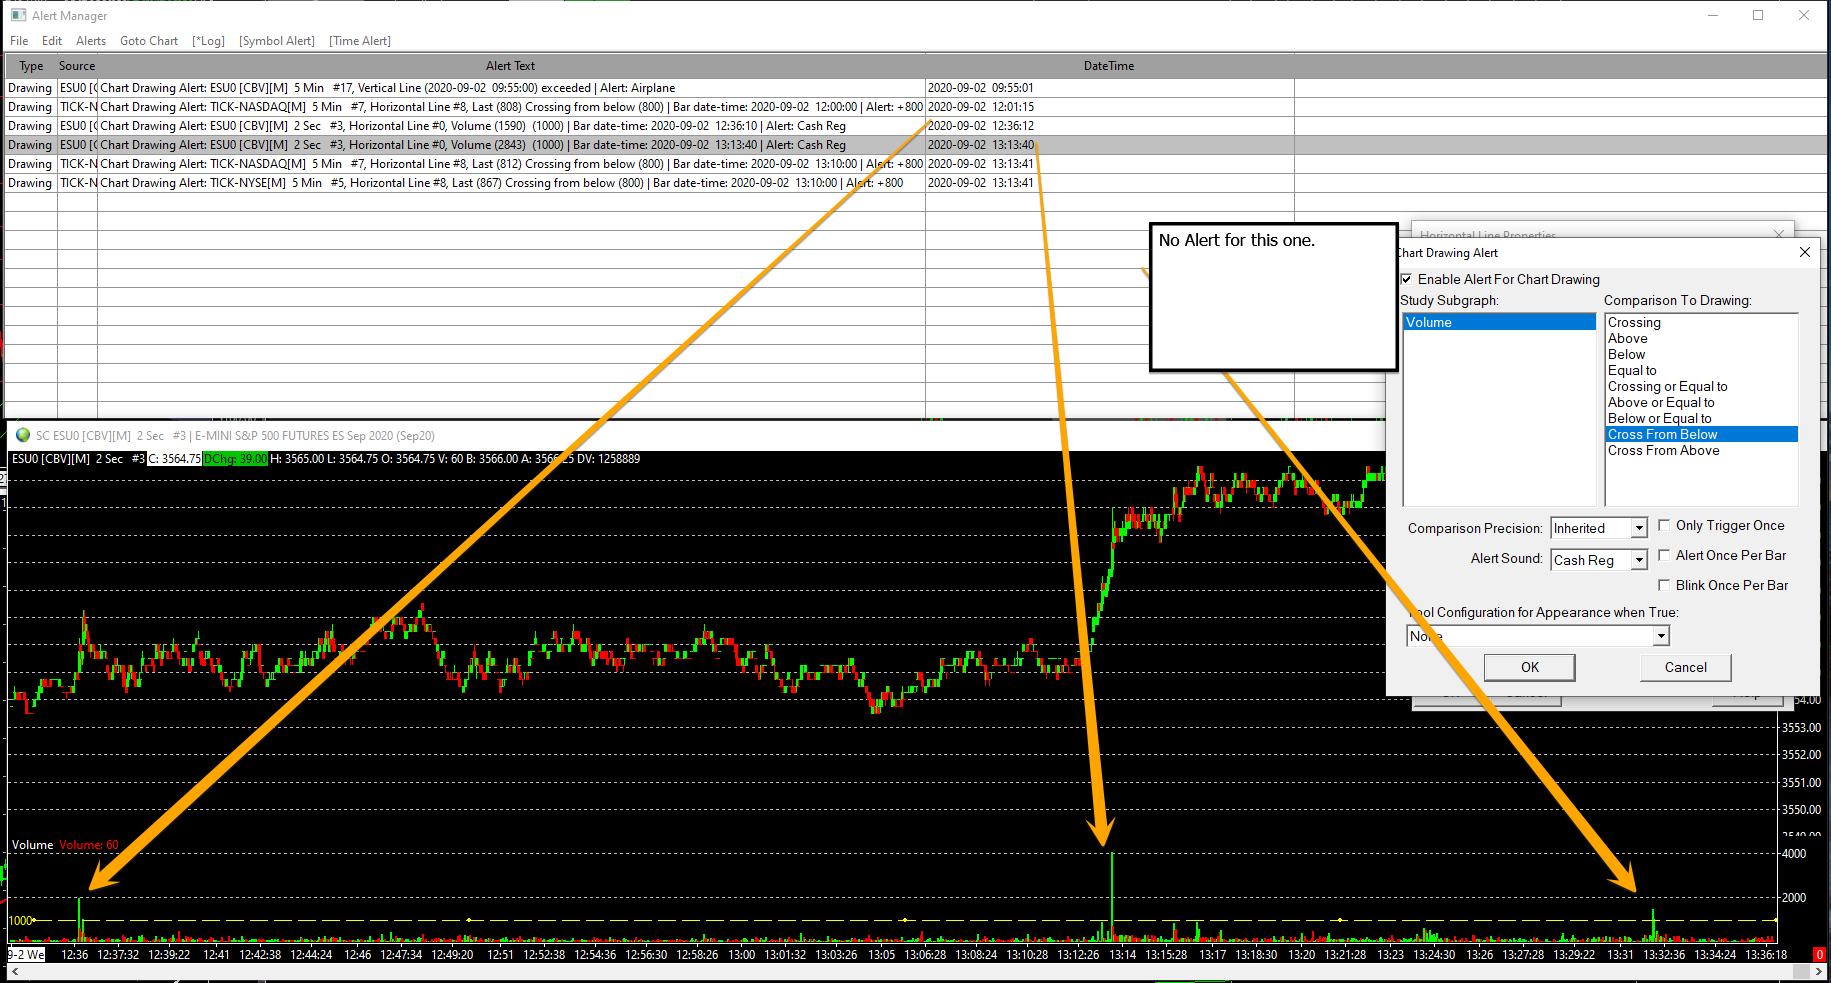Click the [Symbol Alert] menu item

coord(277,41)
